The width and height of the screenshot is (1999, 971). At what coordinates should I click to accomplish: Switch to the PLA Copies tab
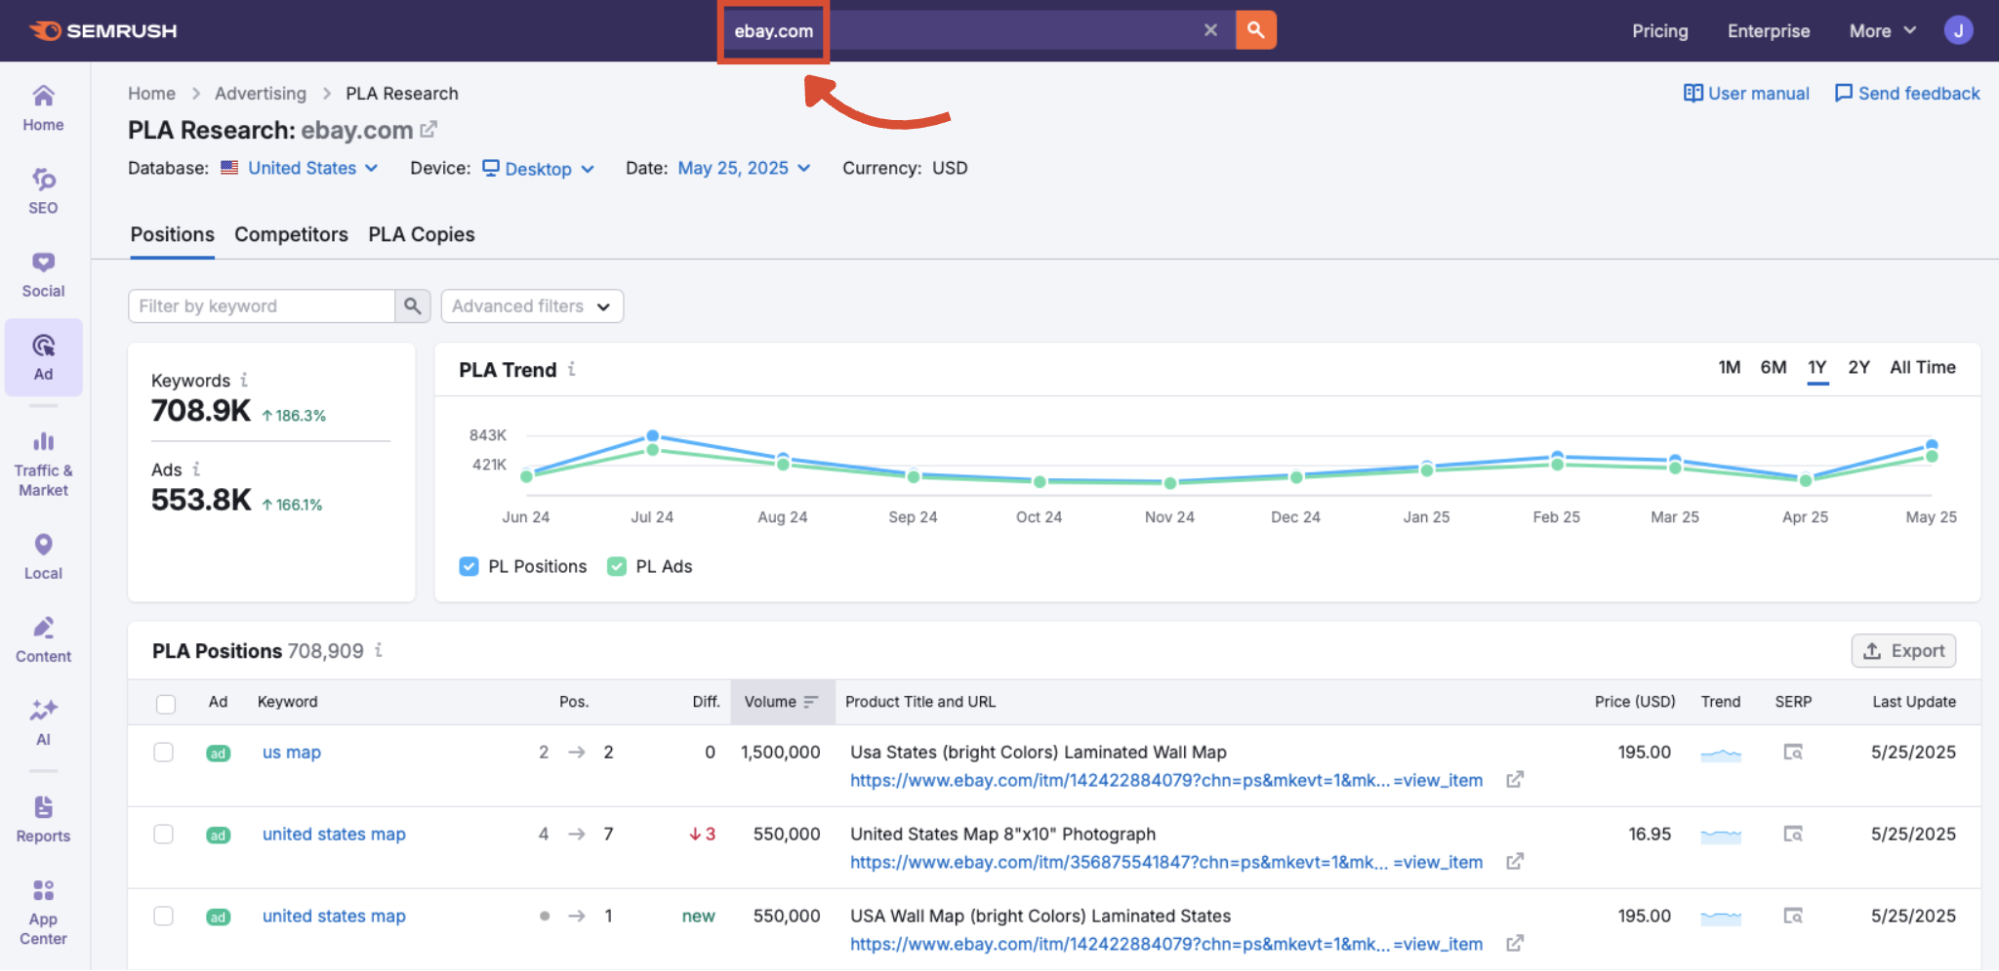pos(421,234)
